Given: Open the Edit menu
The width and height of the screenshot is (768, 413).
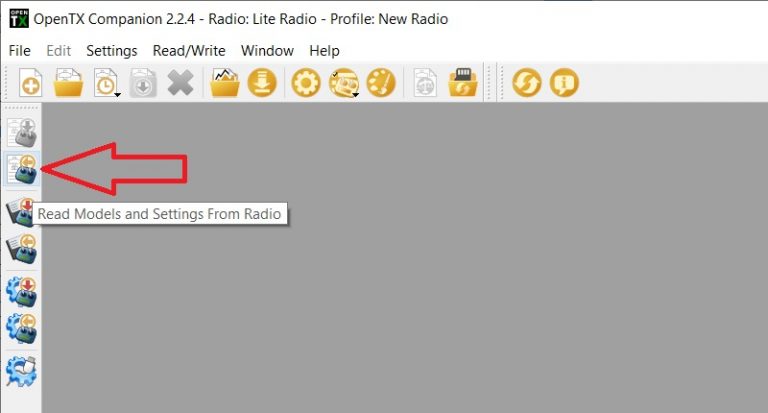Looking at the screenshot, I should [59, 50].
